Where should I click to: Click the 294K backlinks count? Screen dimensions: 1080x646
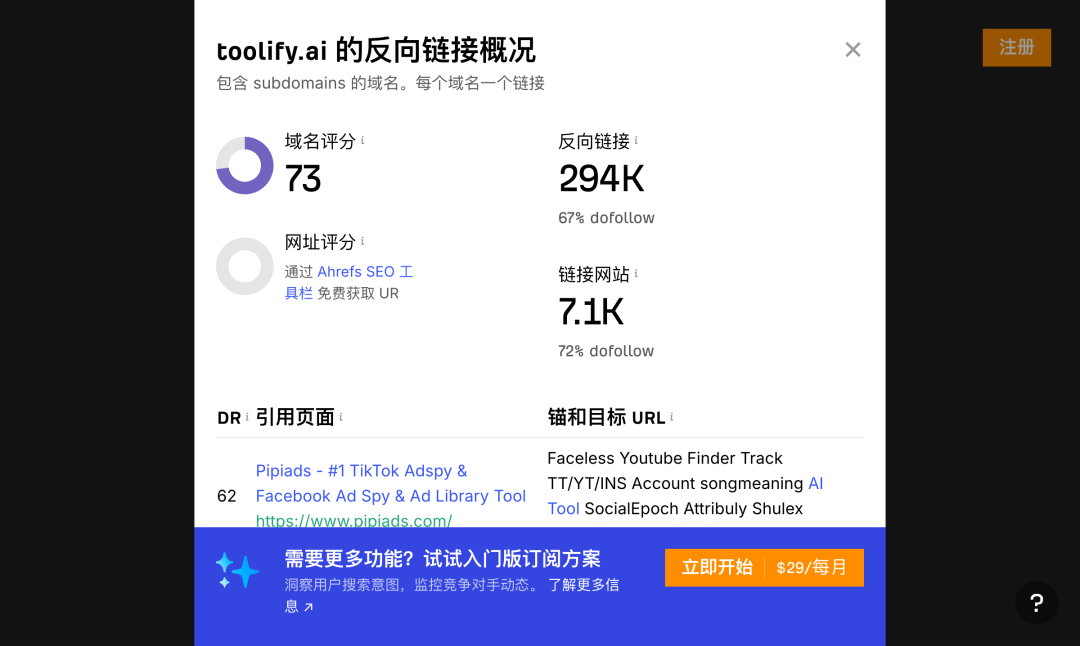601,178
